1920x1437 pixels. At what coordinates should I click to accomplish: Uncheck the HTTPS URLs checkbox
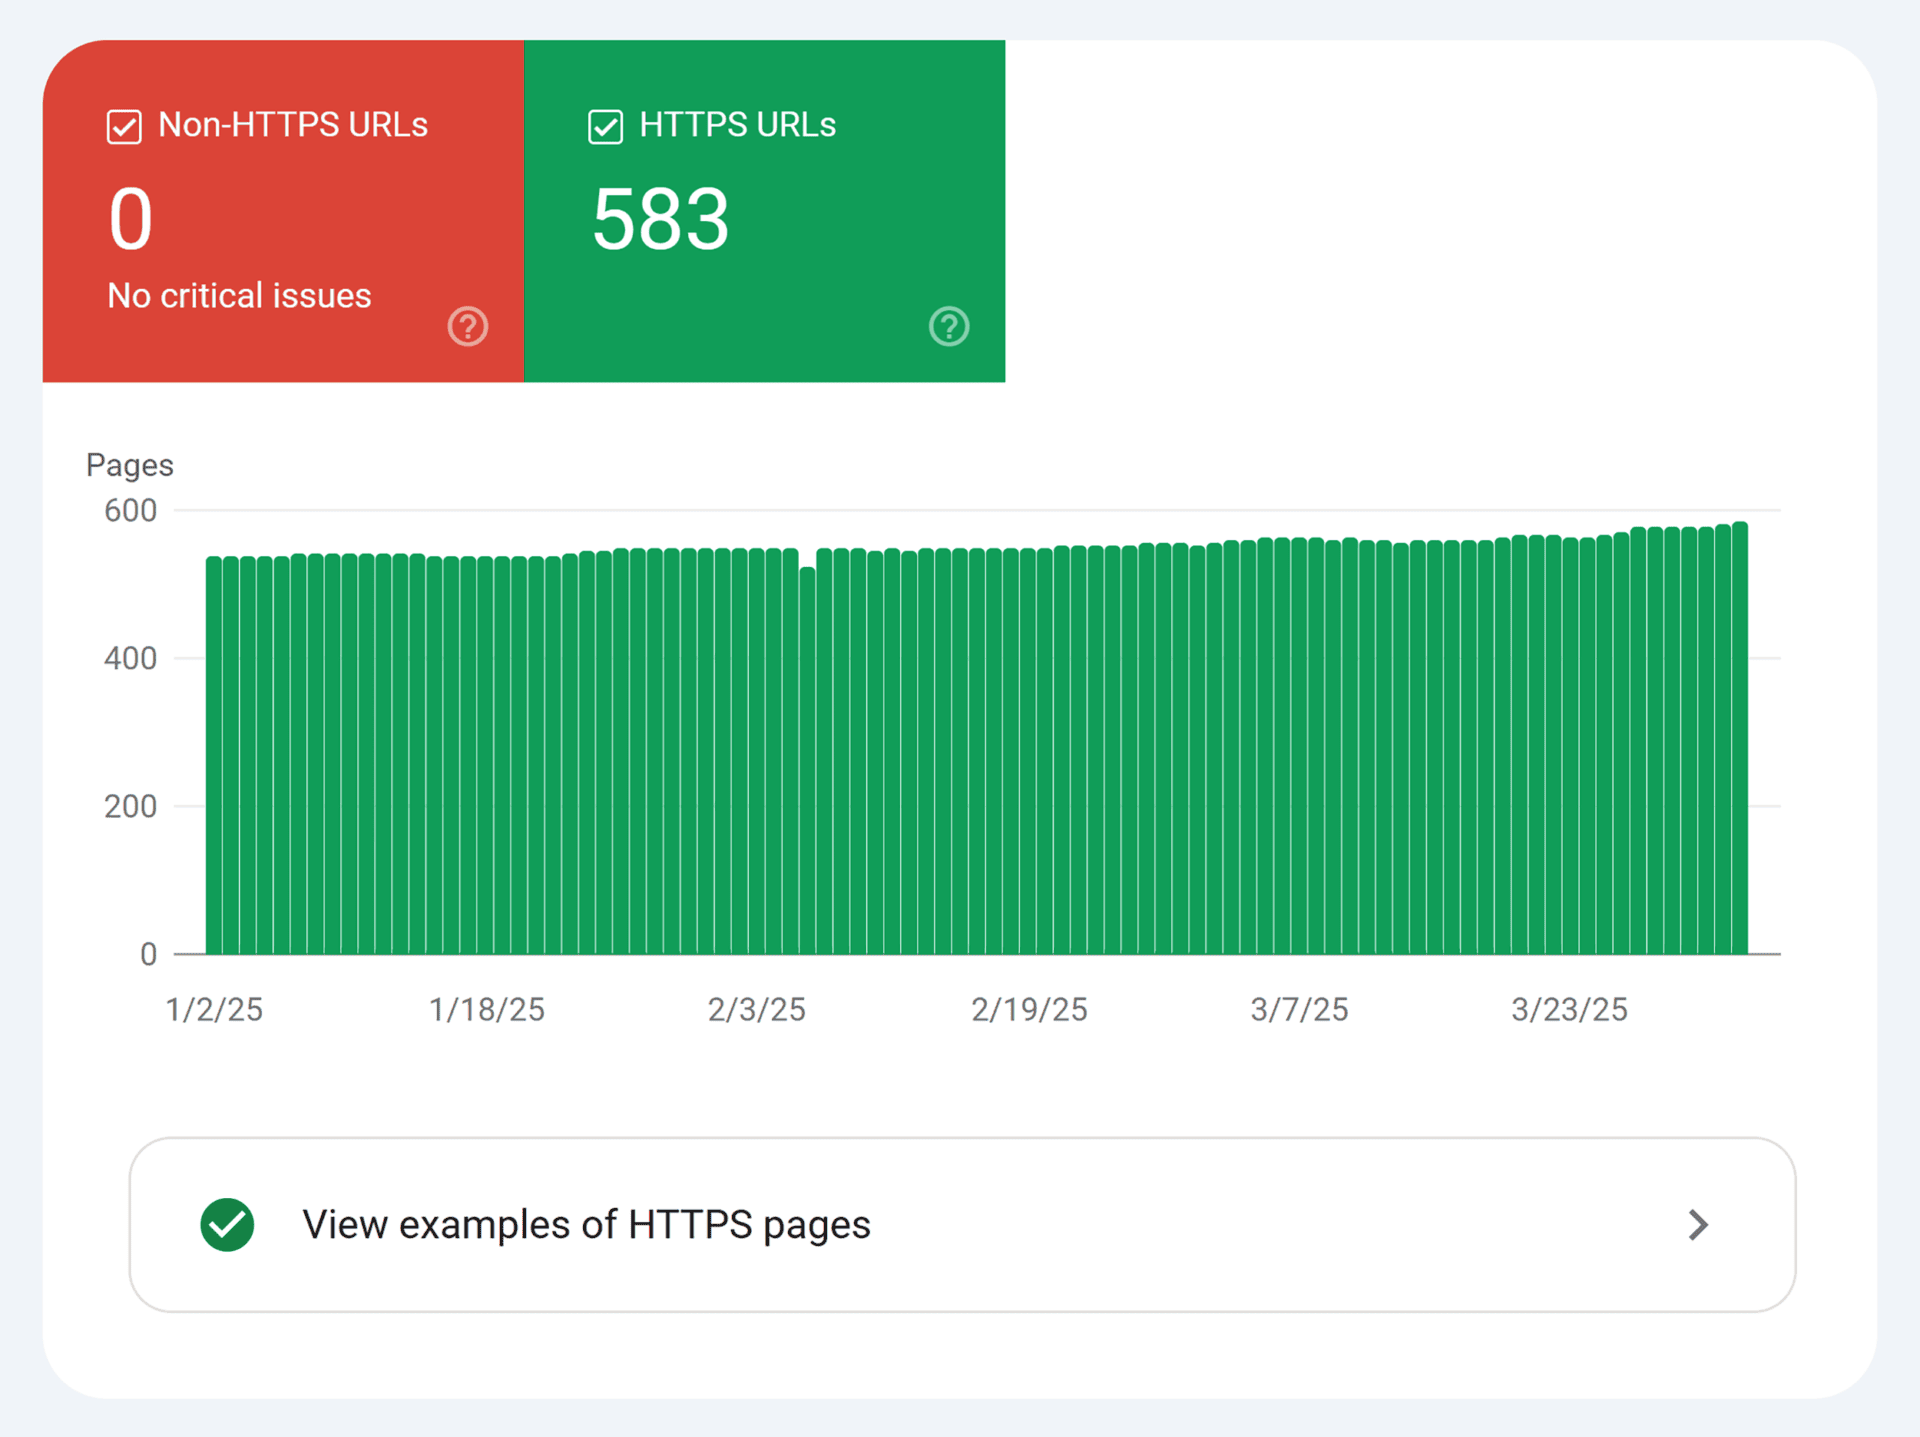click(605, 127)
